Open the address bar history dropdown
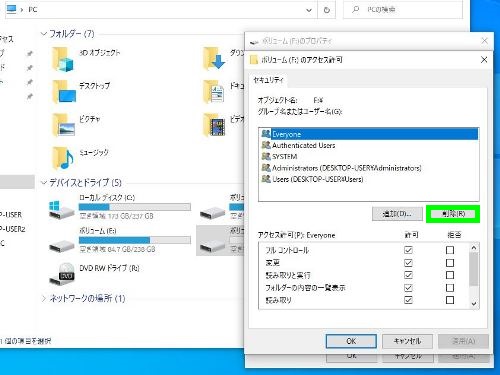500x375 pixels. tap(309, 10)
